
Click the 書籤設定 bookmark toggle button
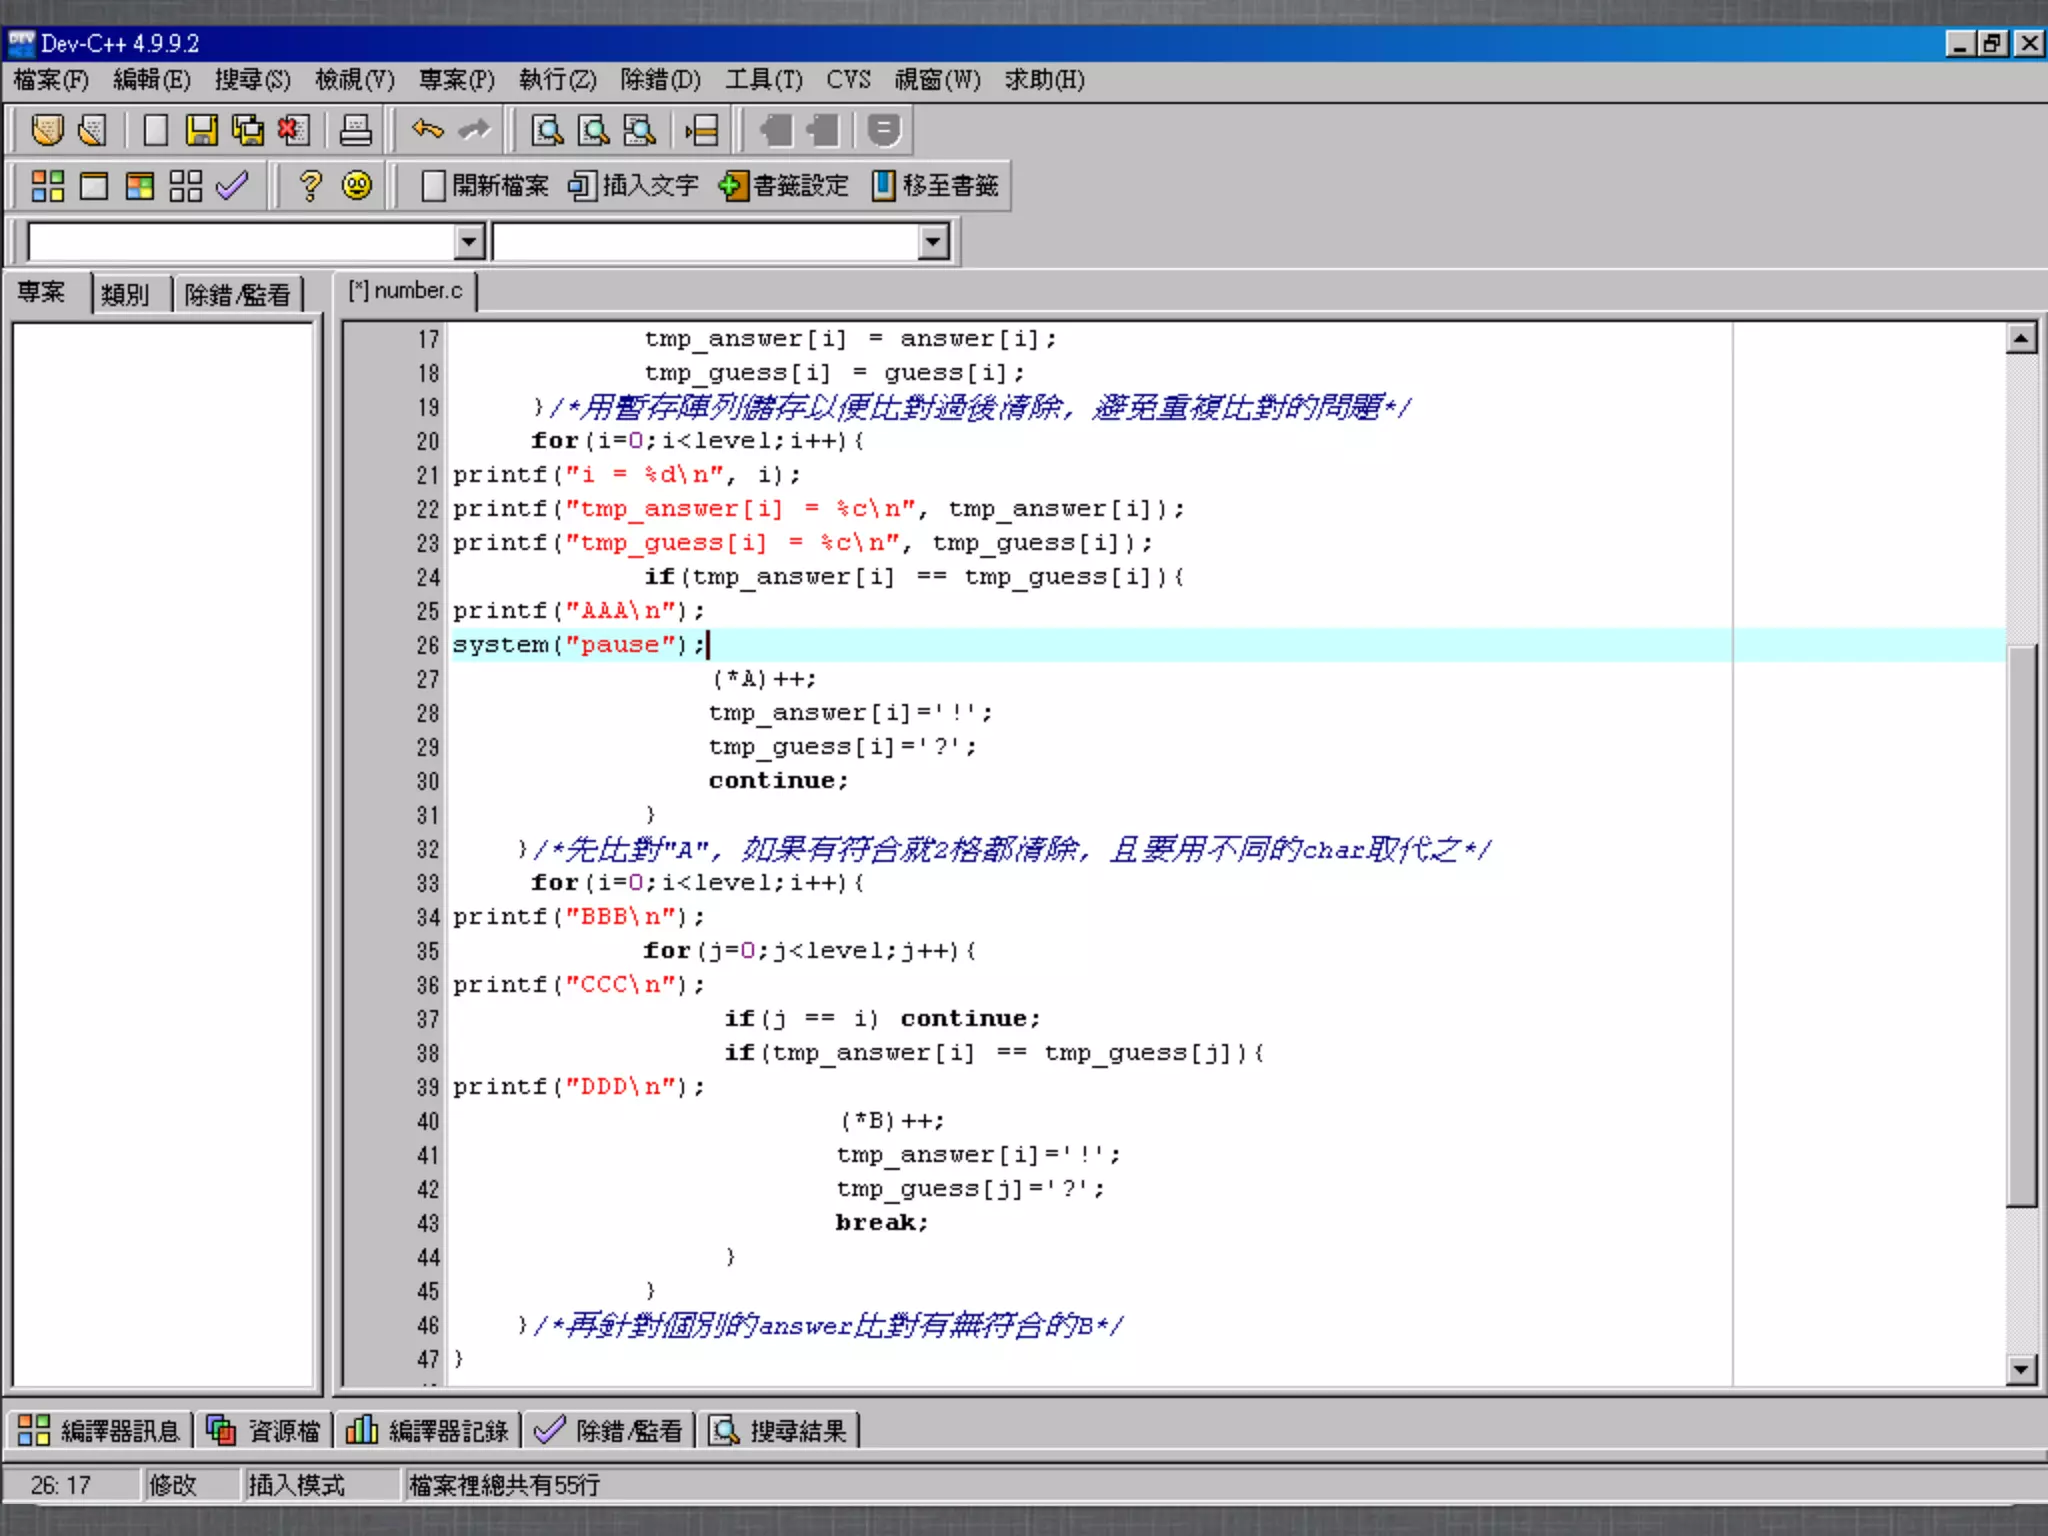(x=783, y=186)
